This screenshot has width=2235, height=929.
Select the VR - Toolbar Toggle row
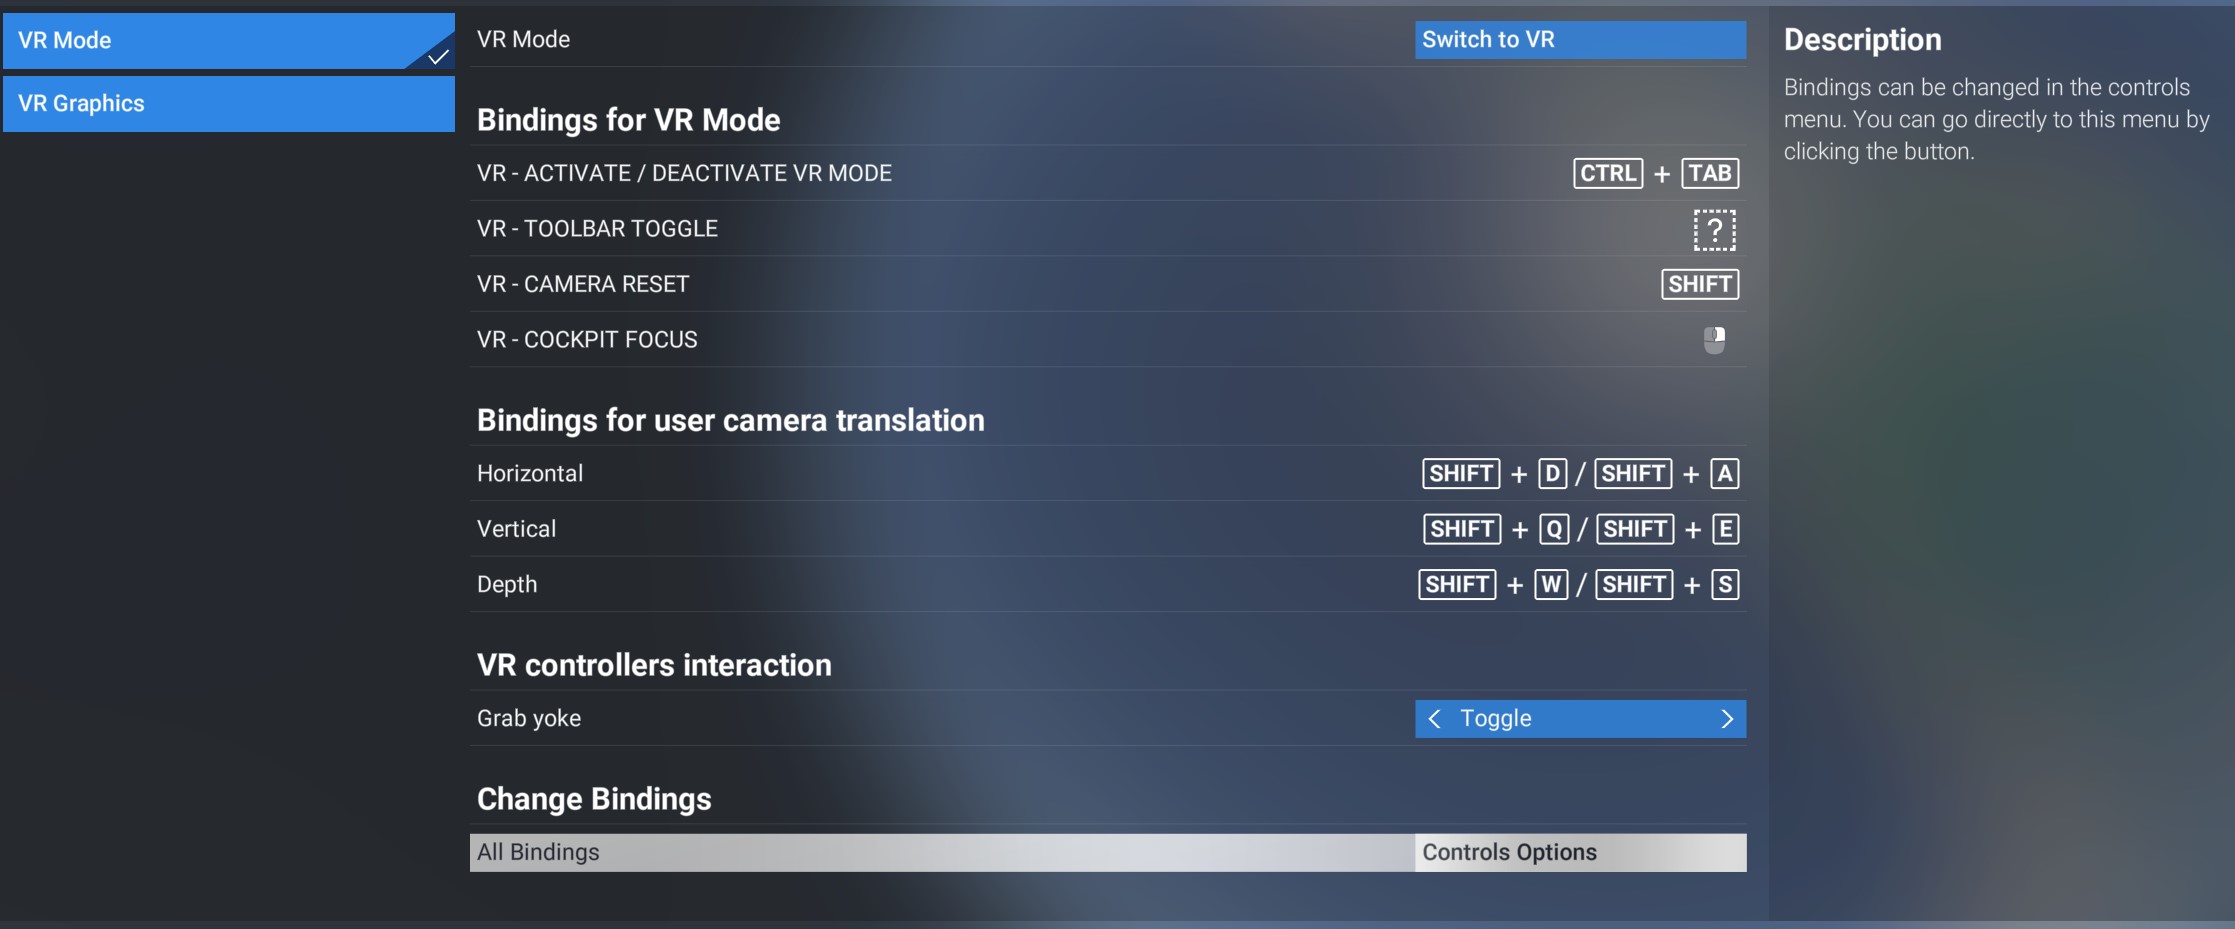[1108, 229]
